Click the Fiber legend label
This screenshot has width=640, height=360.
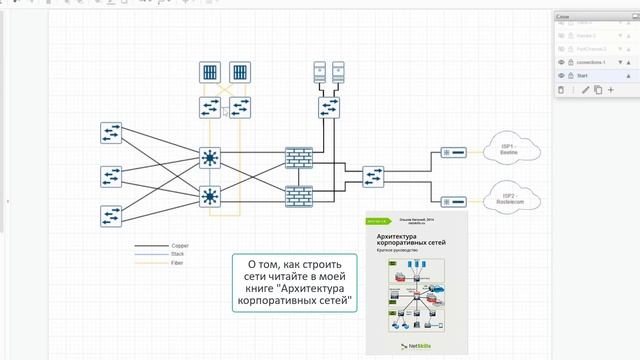(177, 263)
